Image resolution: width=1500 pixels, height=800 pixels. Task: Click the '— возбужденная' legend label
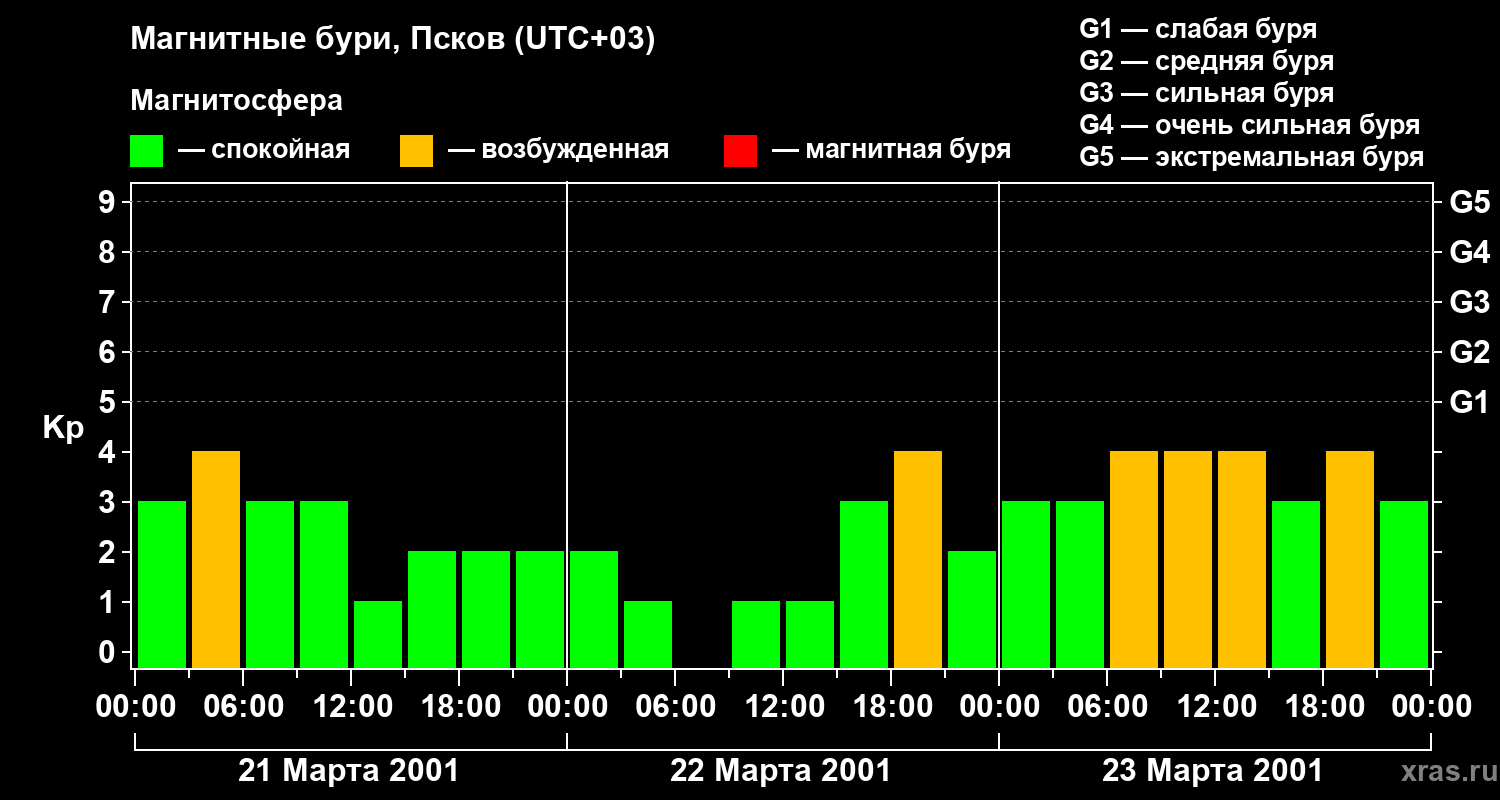pyautogui.click(x=558, y=150)
